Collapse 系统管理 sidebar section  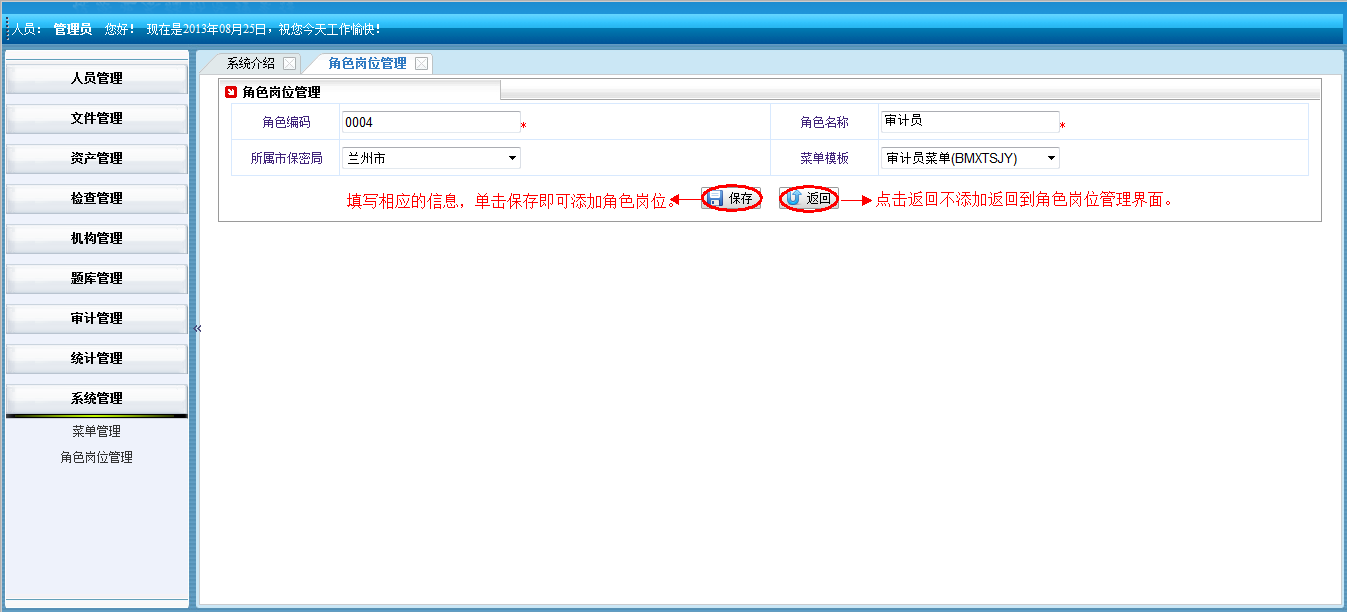coord(97,399)
